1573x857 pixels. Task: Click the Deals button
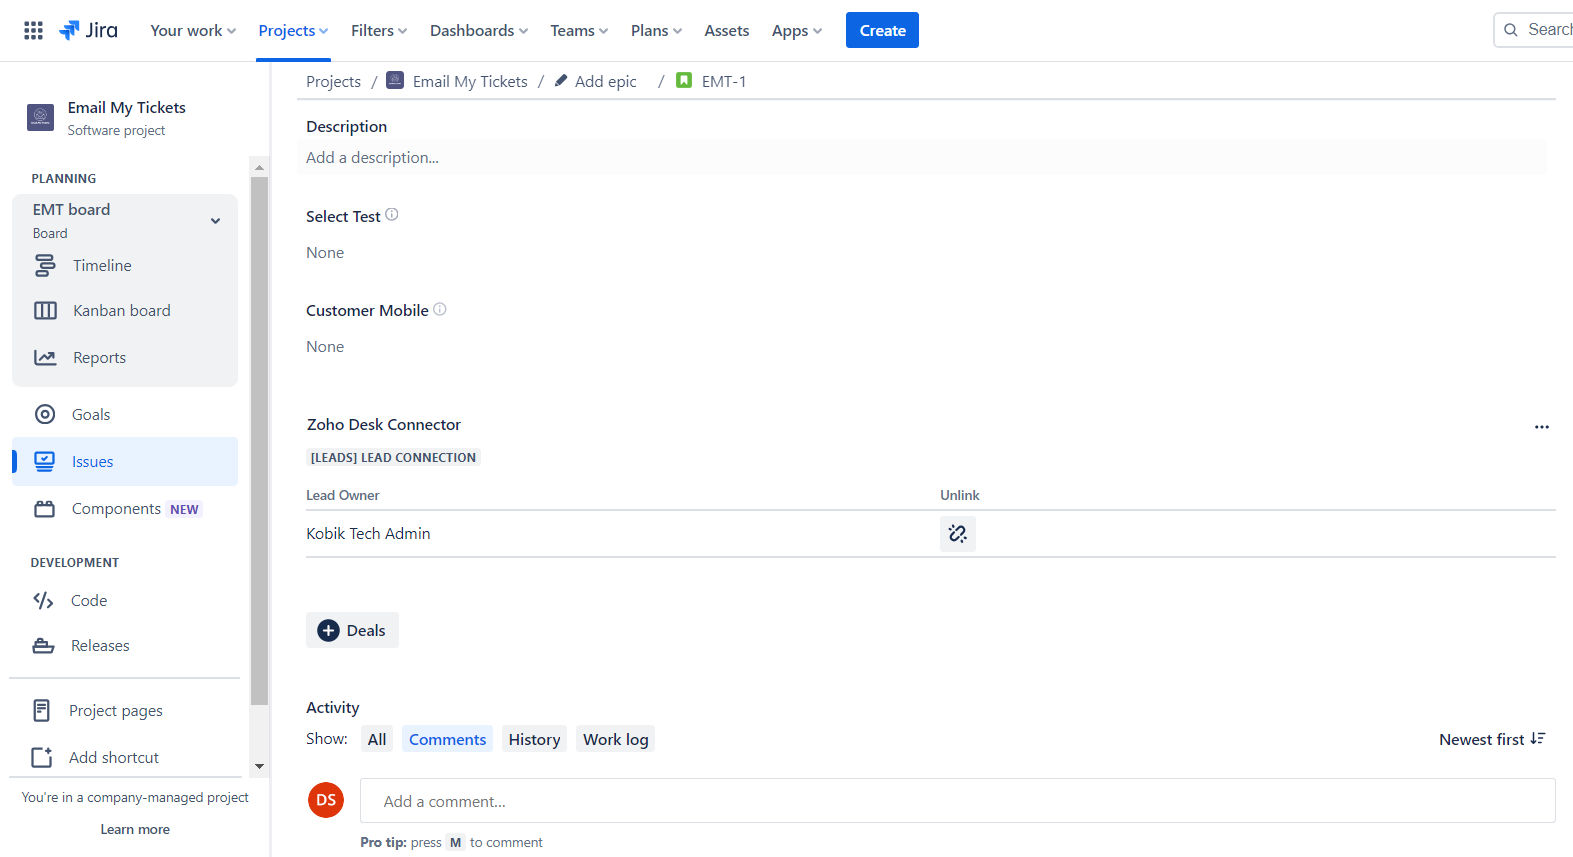coord(352,630)
